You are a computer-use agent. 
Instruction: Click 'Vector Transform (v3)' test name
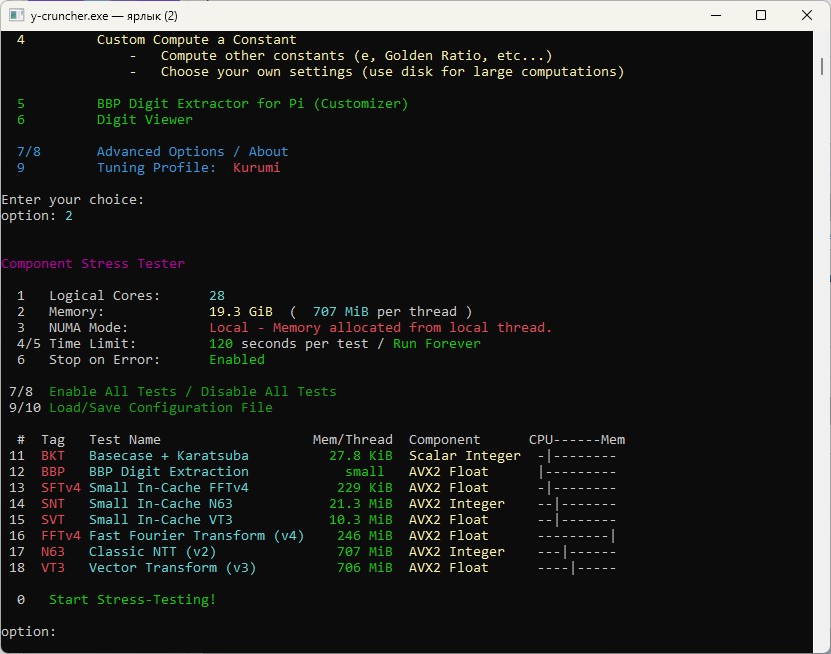tap(173, 568)
